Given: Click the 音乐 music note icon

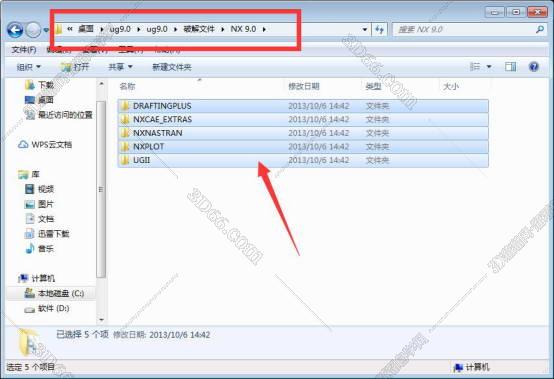Looking at the screenshot, I should (x=30, y=248).
